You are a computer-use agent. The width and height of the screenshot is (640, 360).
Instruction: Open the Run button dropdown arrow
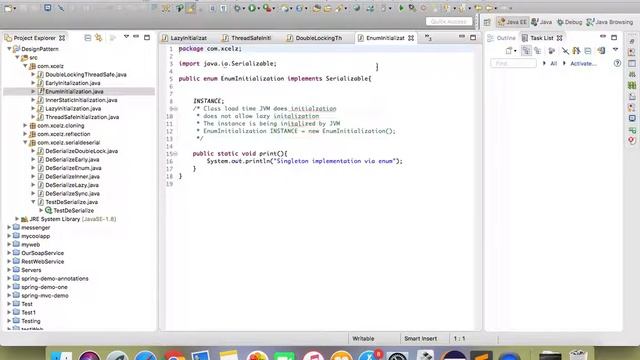click(x=259, y=8)
